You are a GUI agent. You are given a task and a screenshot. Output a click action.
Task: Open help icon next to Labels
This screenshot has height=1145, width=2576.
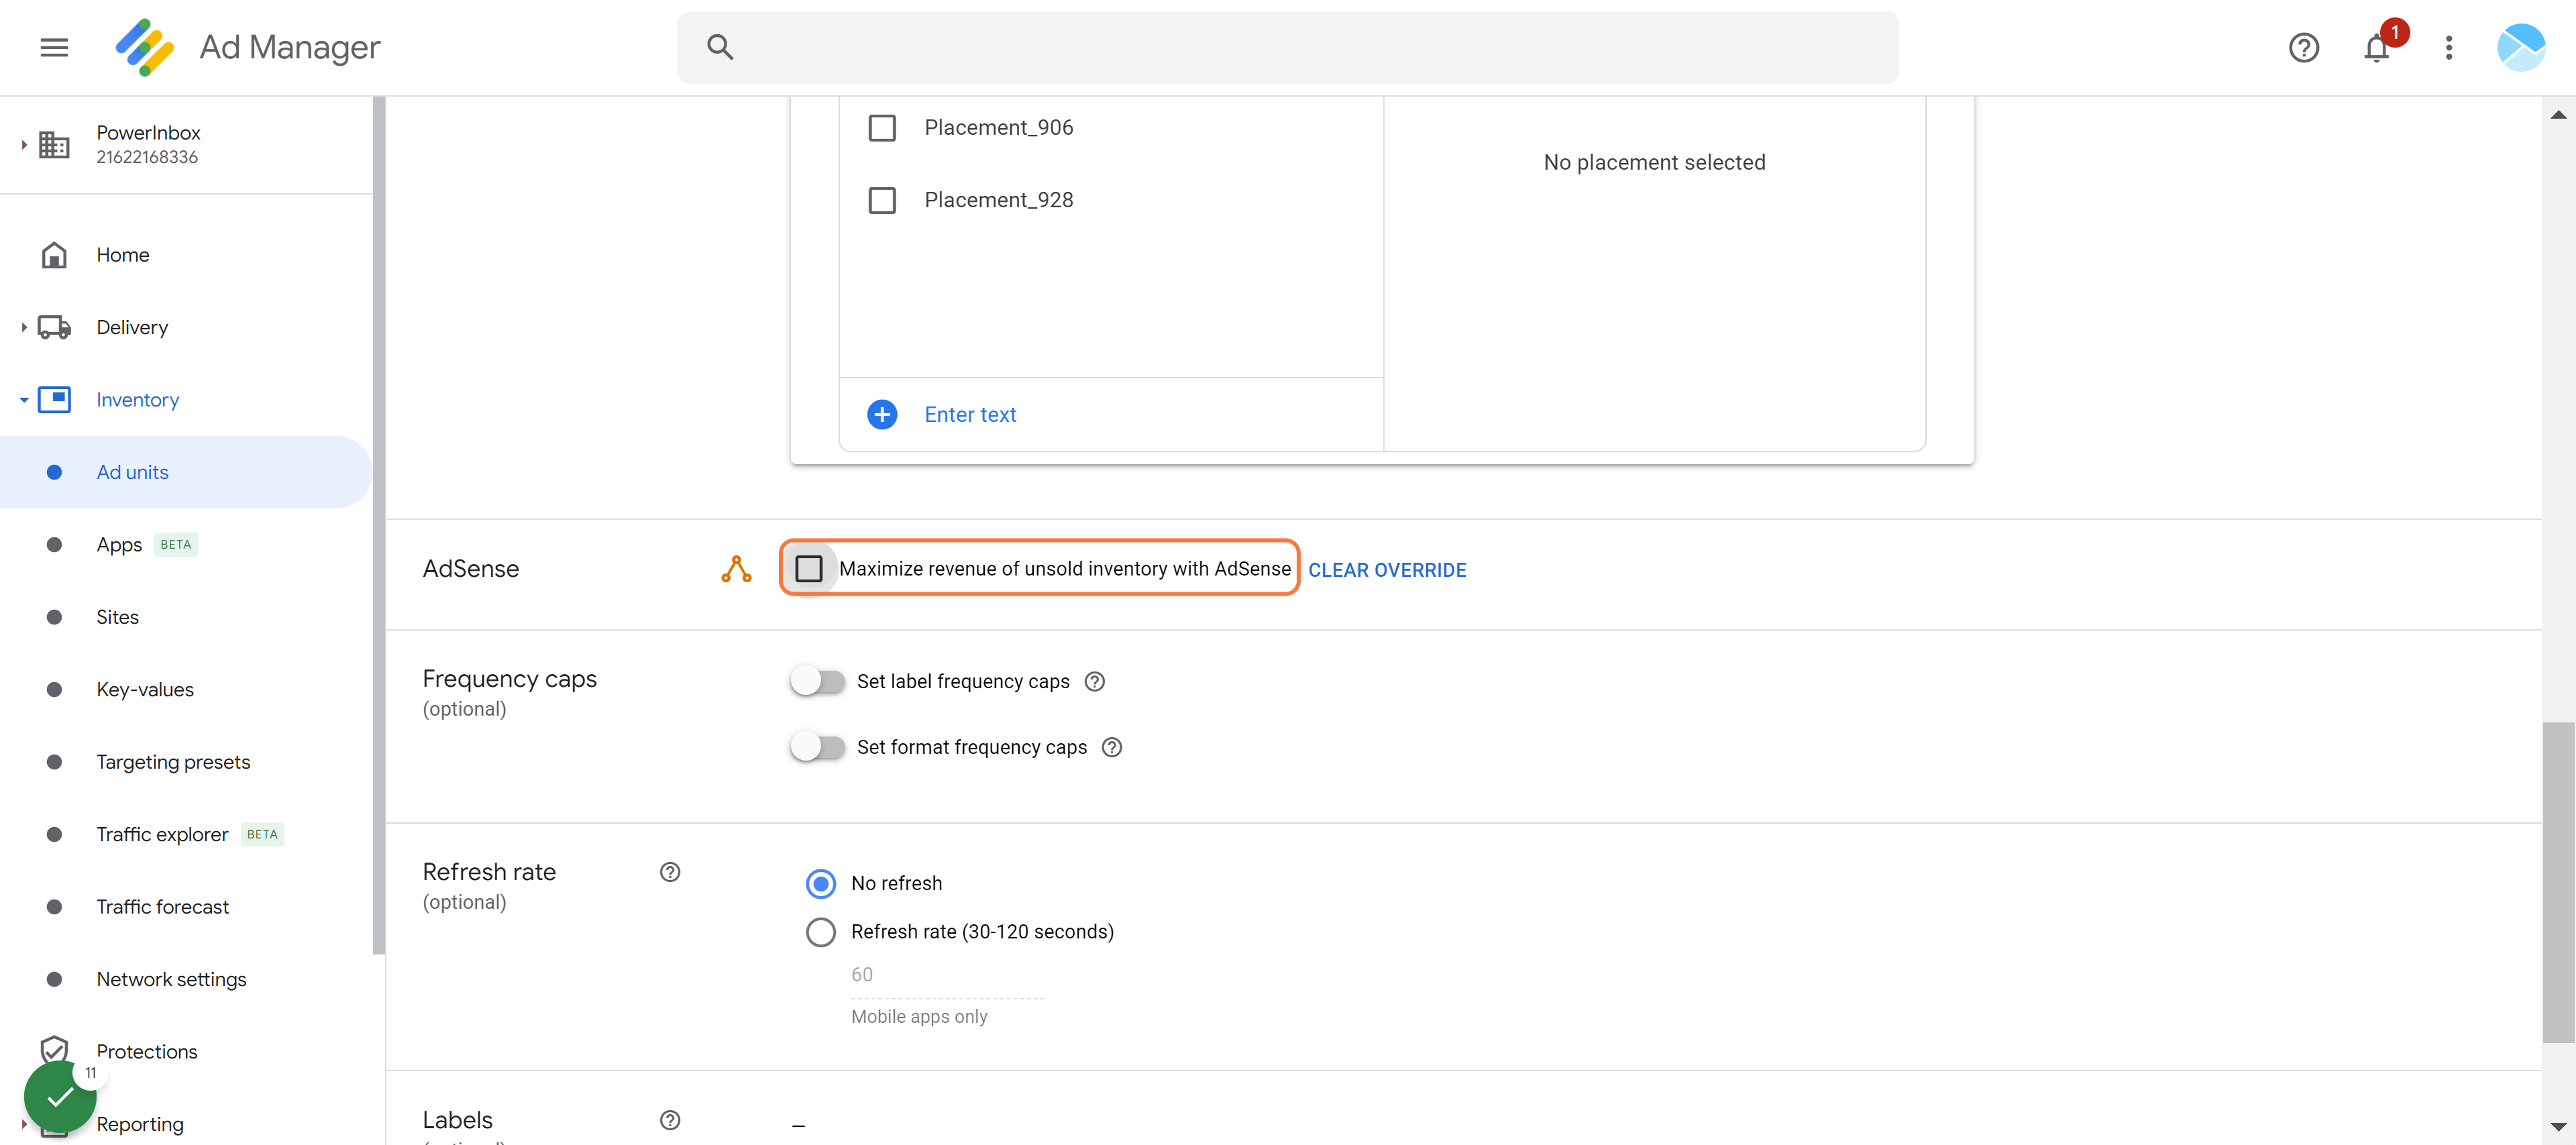coord(670,1120)
